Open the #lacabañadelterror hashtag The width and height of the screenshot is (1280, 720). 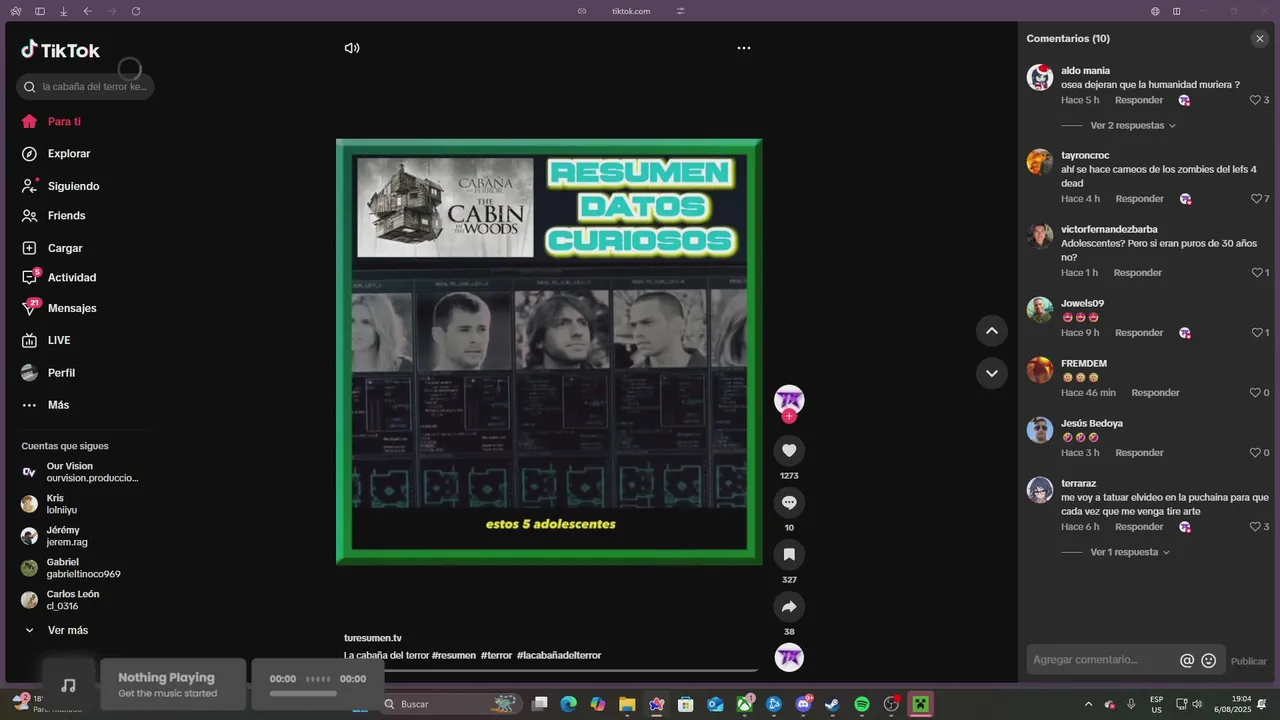click(559, 656)
